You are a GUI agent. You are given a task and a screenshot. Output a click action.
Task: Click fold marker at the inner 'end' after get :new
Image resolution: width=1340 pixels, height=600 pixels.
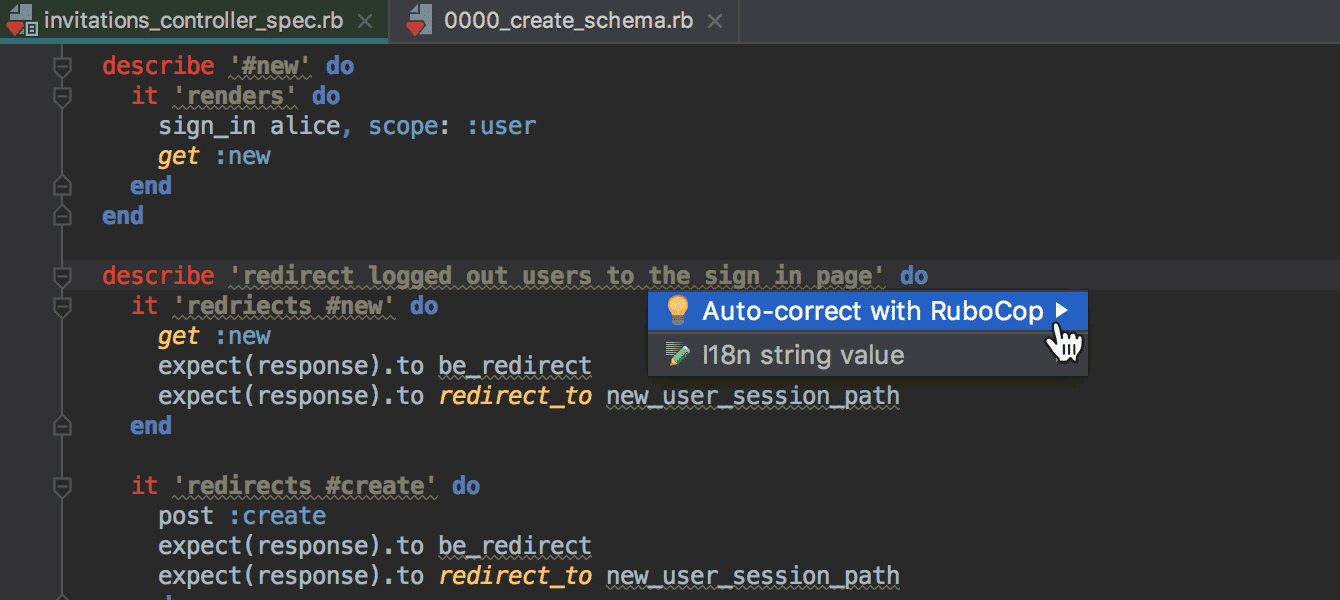pos(62,186)
